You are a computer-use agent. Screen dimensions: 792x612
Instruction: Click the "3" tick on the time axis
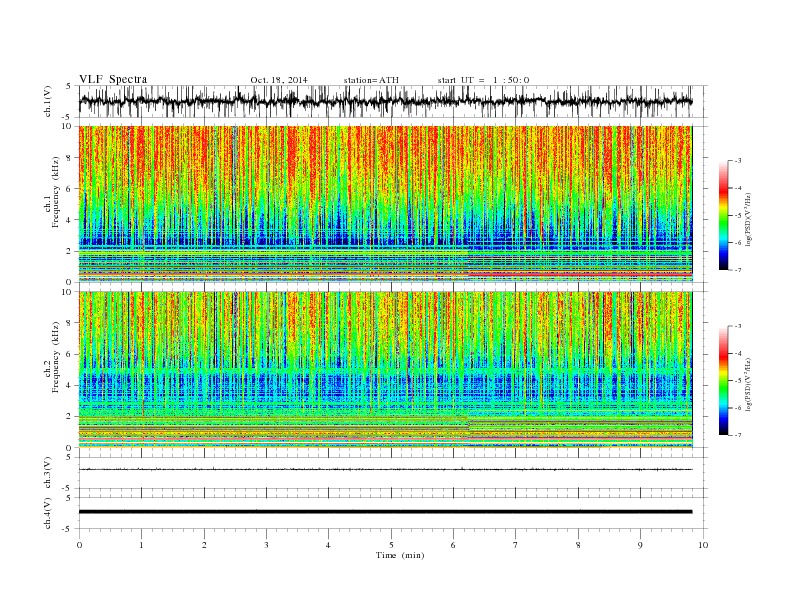click(266, 545)
